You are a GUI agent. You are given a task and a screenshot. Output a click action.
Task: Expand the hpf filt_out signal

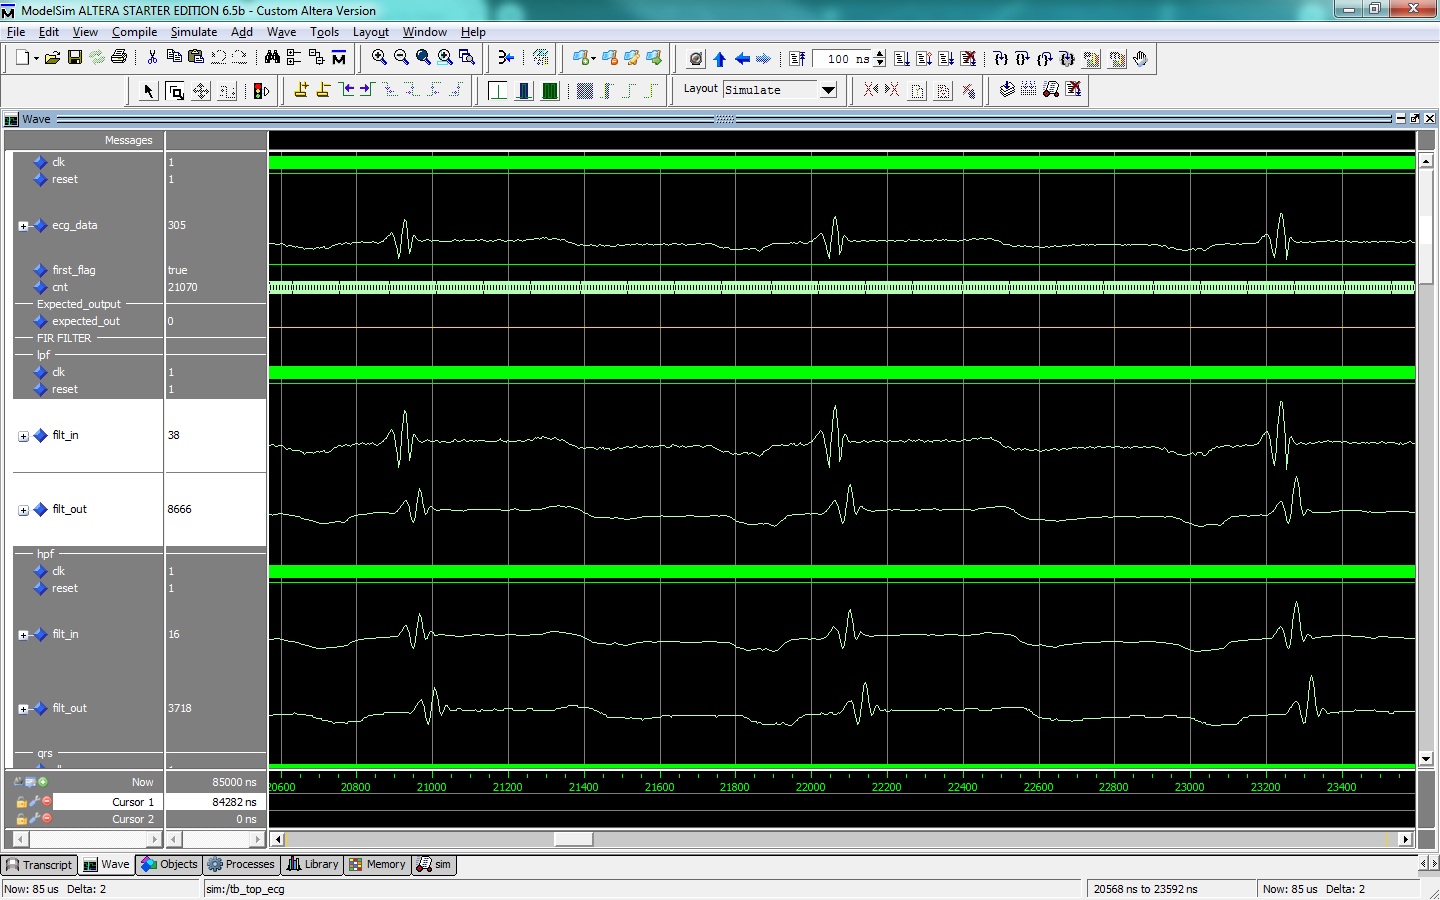coord(23,709)
